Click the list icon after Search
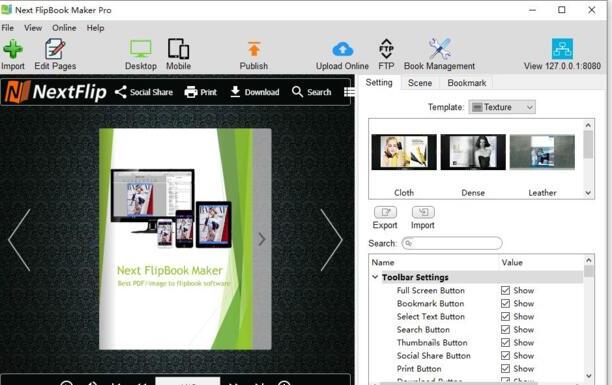612x385 pixels. pos(349,92)
